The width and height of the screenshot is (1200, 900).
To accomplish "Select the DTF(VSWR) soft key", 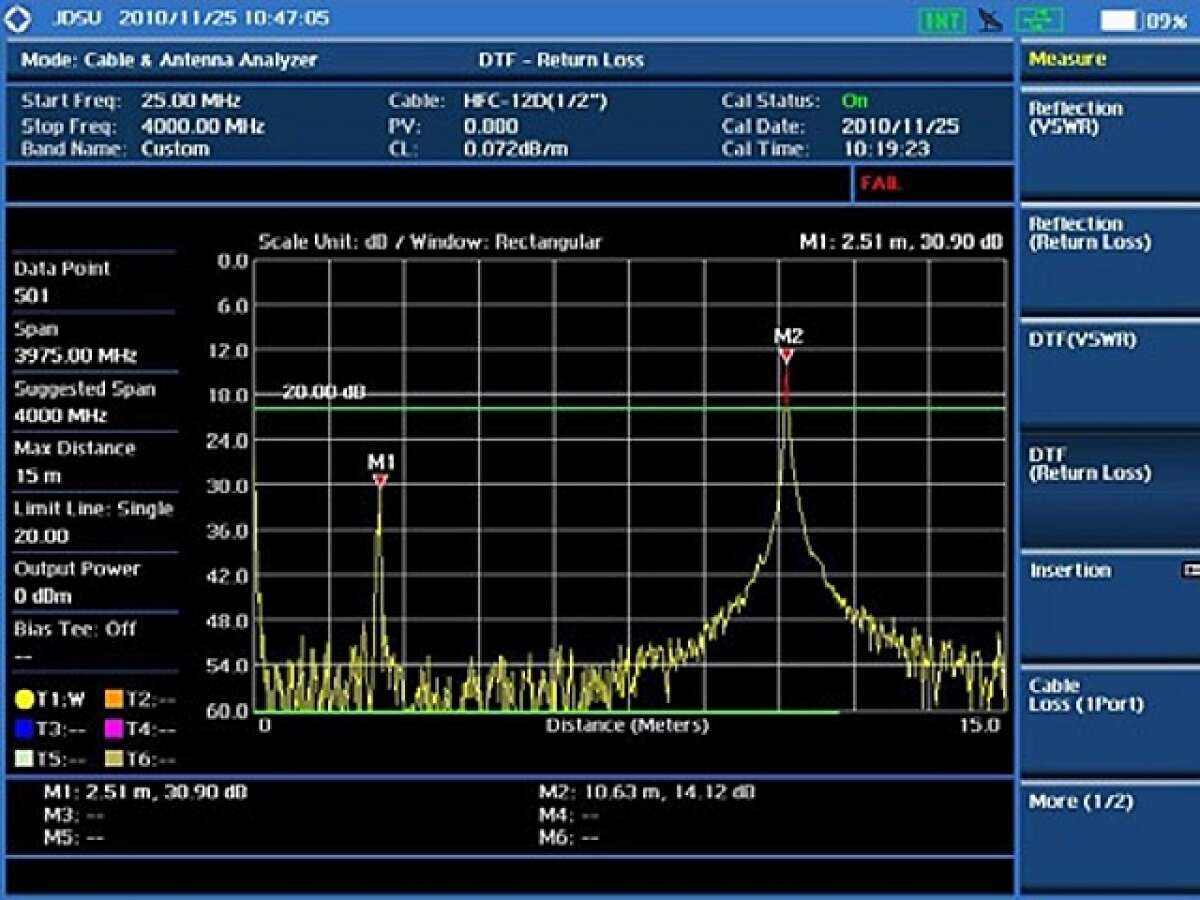I will click(1108, 374).
